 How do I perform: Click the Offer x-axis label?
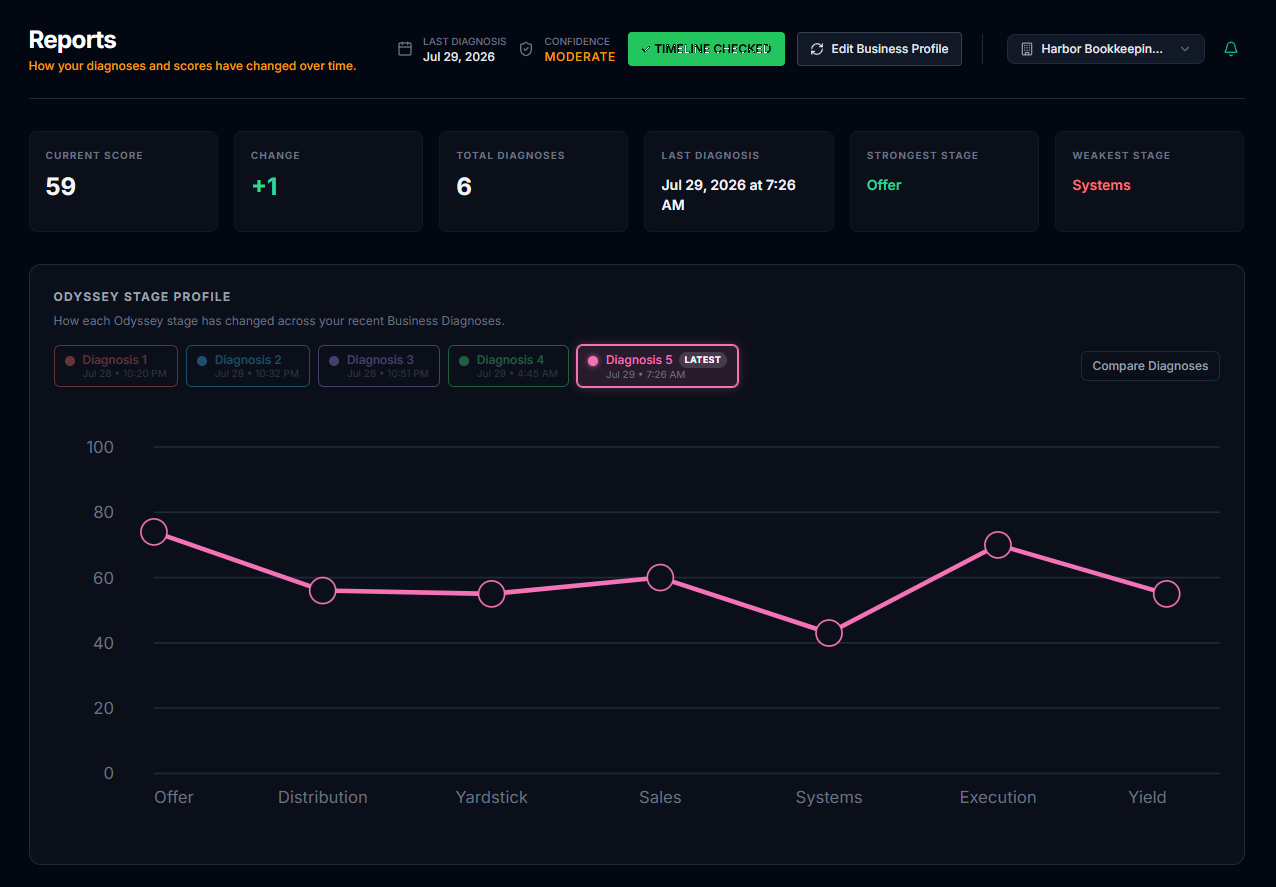click(x=174, y=797)
